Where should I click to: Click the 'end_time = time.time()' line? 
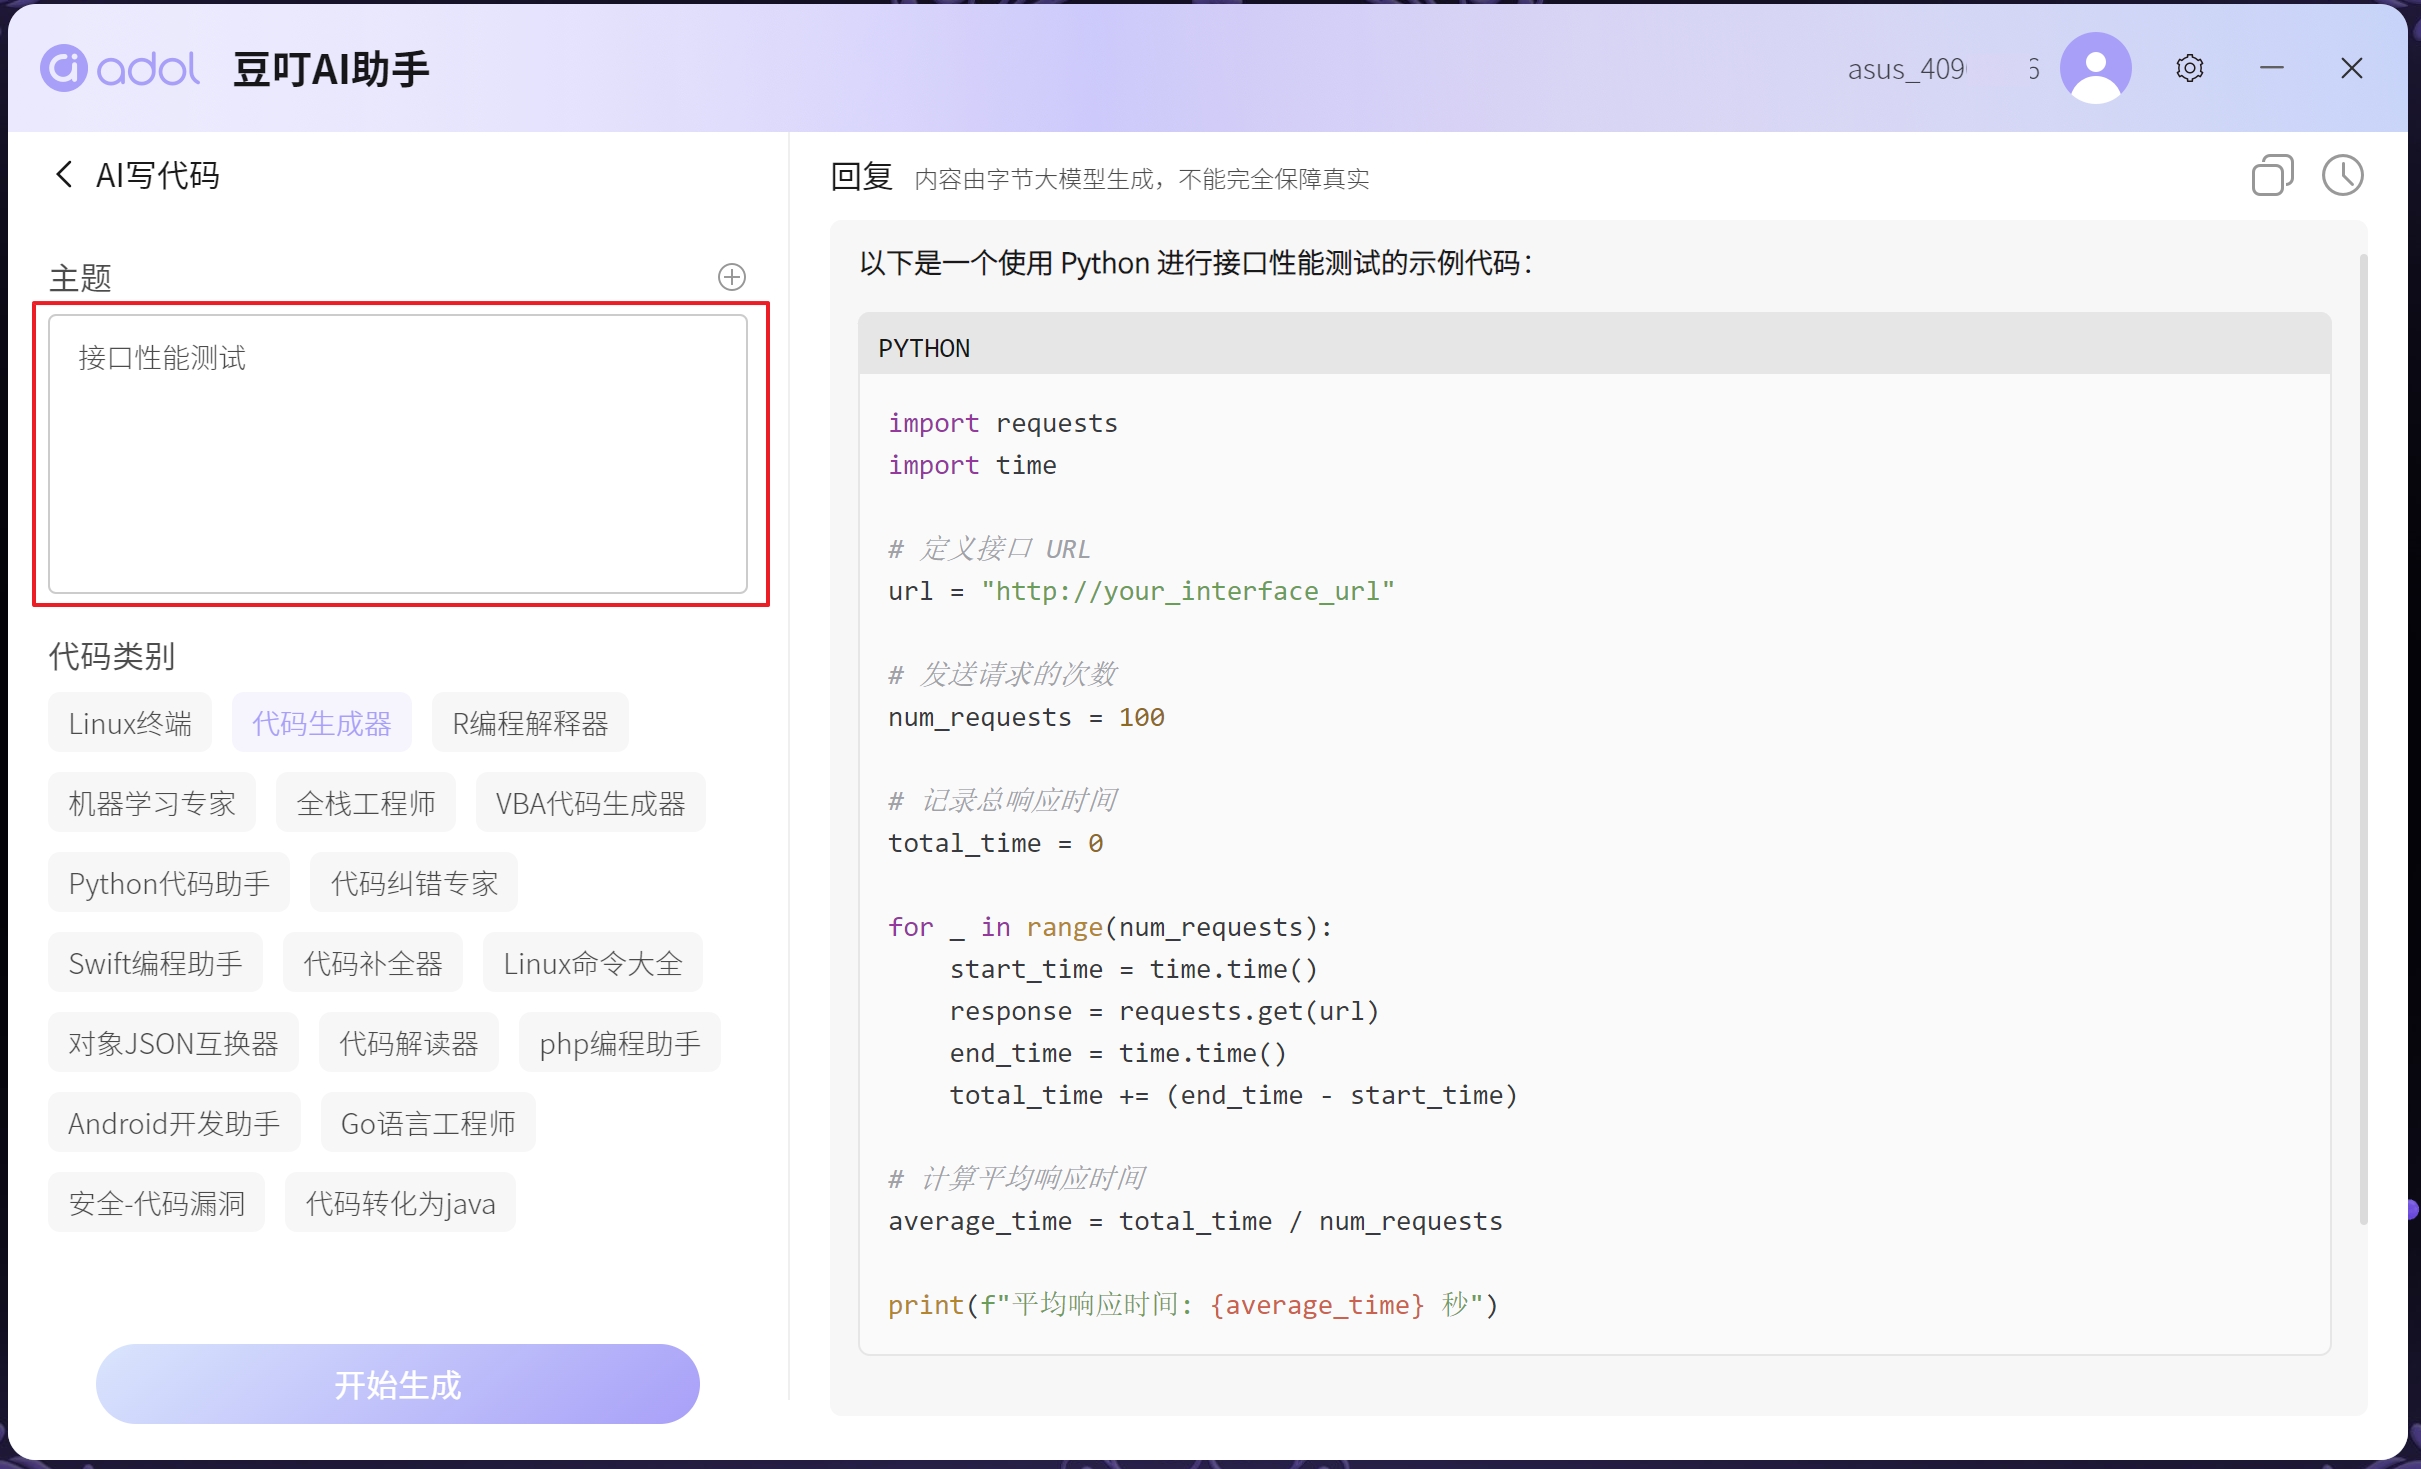coord(1118,1053)
